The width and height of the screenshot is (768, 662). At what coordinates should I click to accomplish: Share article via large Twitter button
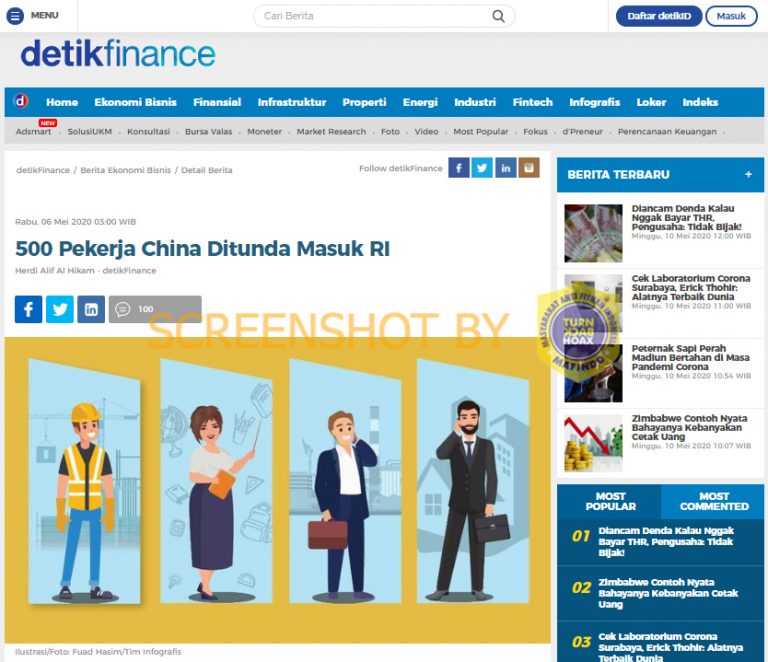point(60,309)
